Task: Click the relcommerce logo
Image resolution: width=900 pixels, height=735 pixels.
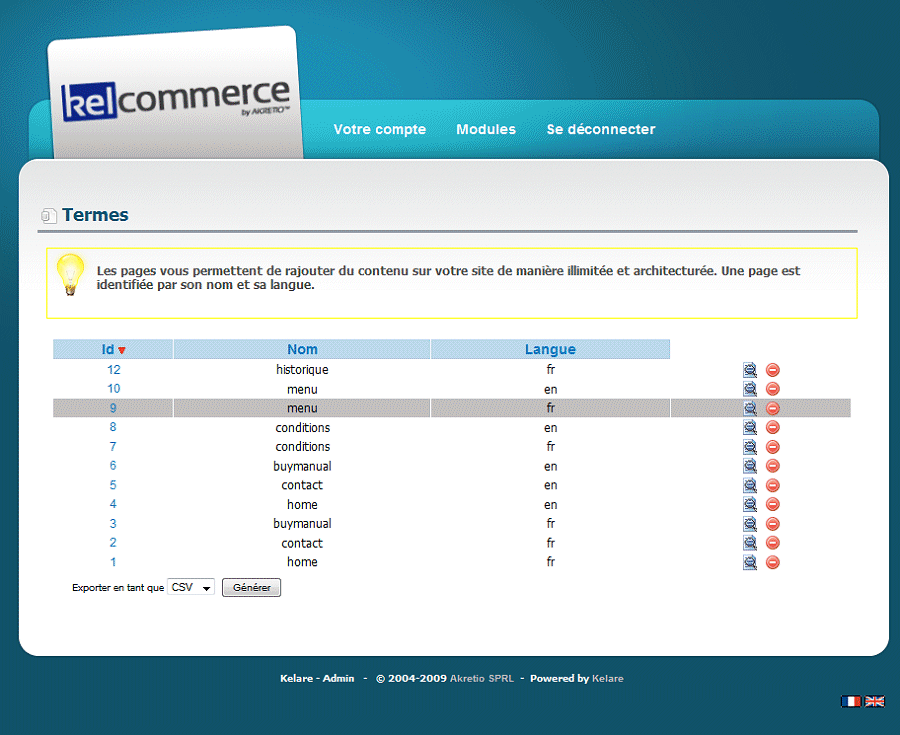Action: (176, 100)
